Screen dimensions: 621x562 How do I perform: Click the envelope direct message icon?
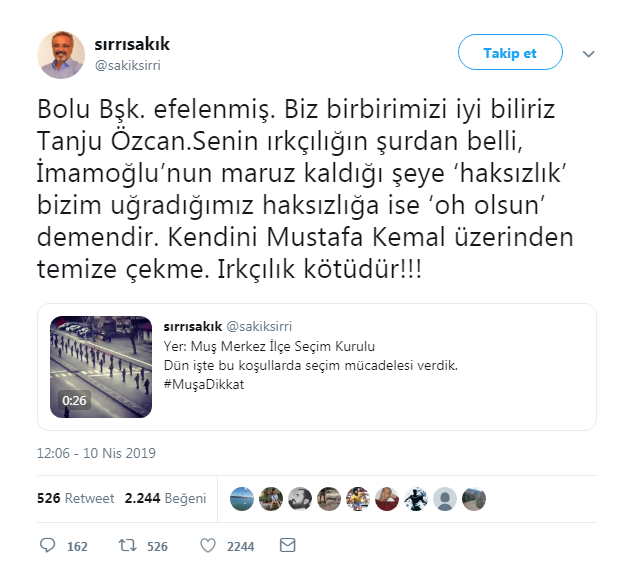click(288, 545)
